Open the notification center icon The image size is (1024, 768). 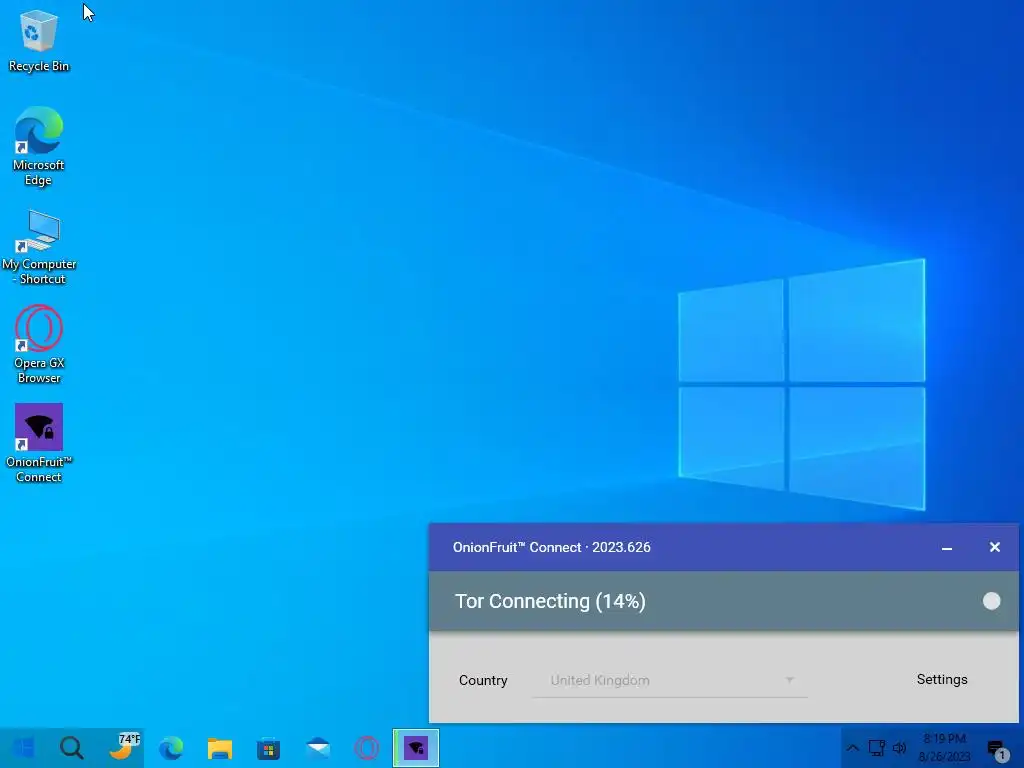(997, 749)
